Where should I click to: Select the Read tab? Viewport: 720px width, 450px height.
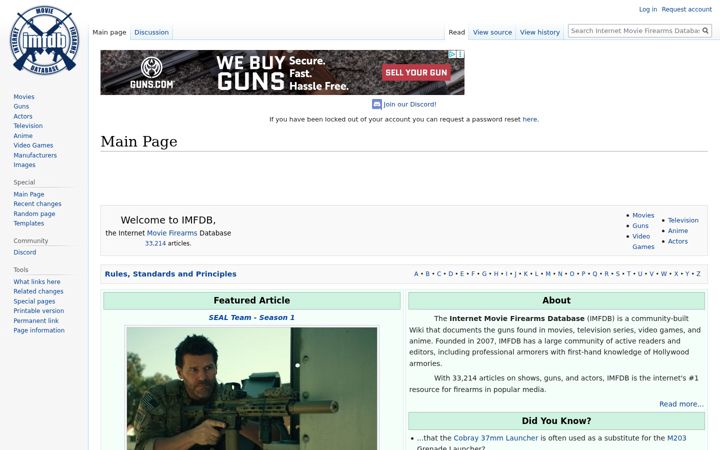(456, 32)
